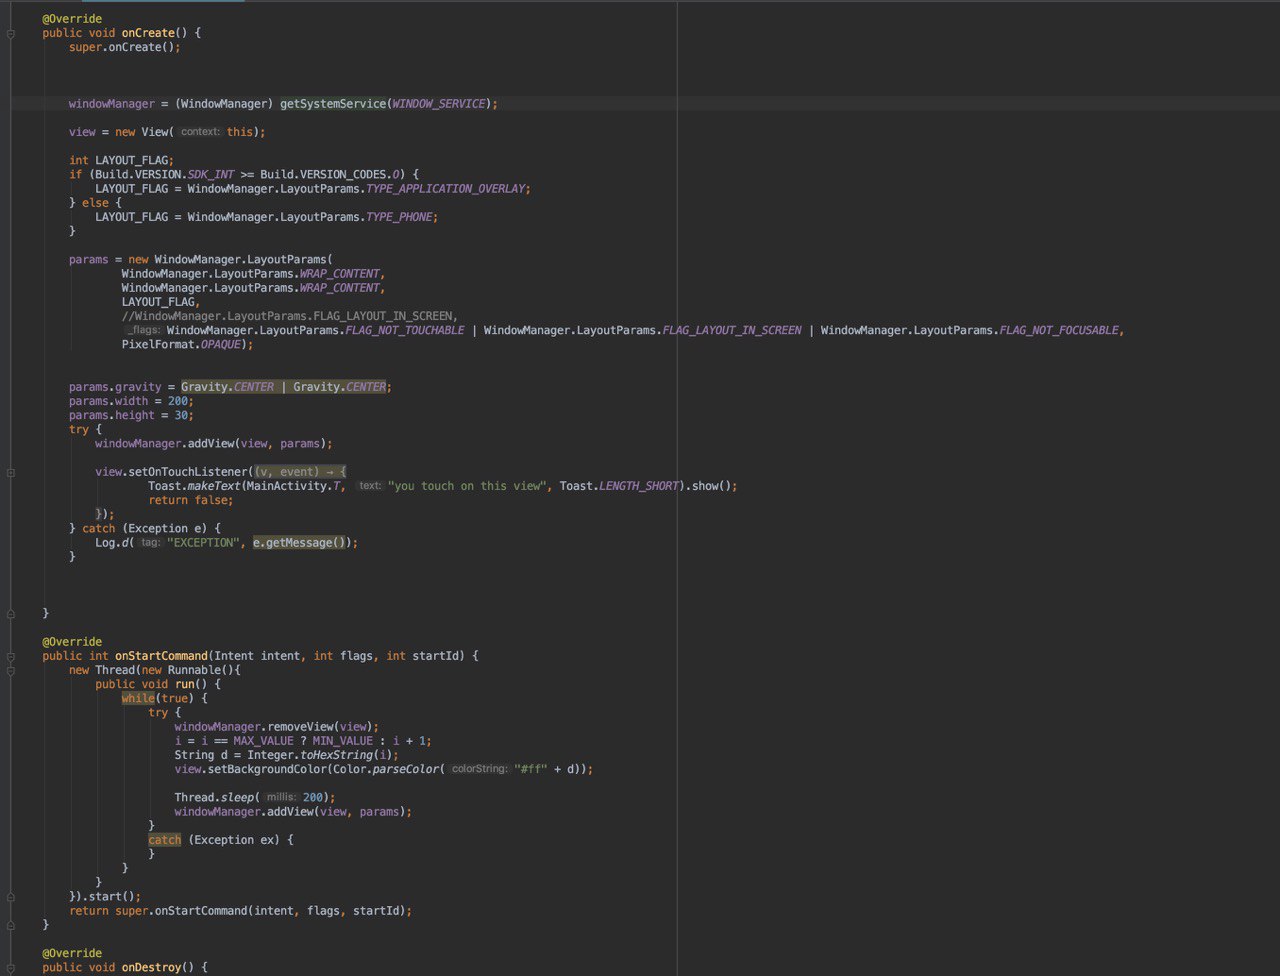Click "you touch on this view" string
1280x976 pixels.
coord(466,486)
